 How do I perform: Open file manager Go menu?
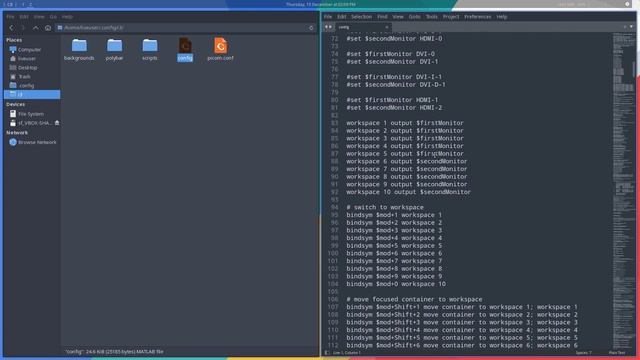point(53,17)
